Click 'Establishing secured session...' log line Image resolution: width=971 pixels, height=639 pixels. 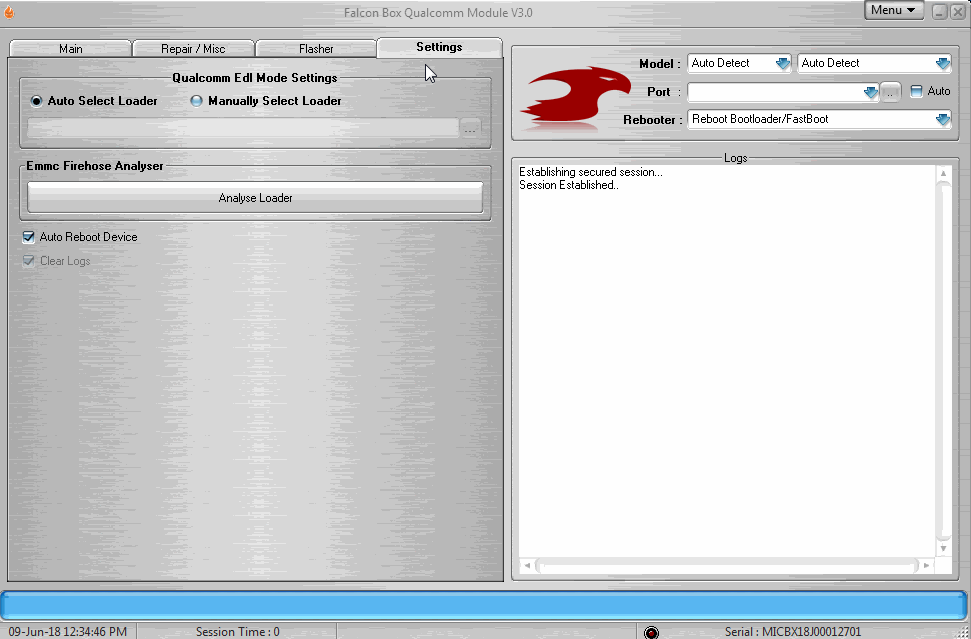(x=591, y=172)
